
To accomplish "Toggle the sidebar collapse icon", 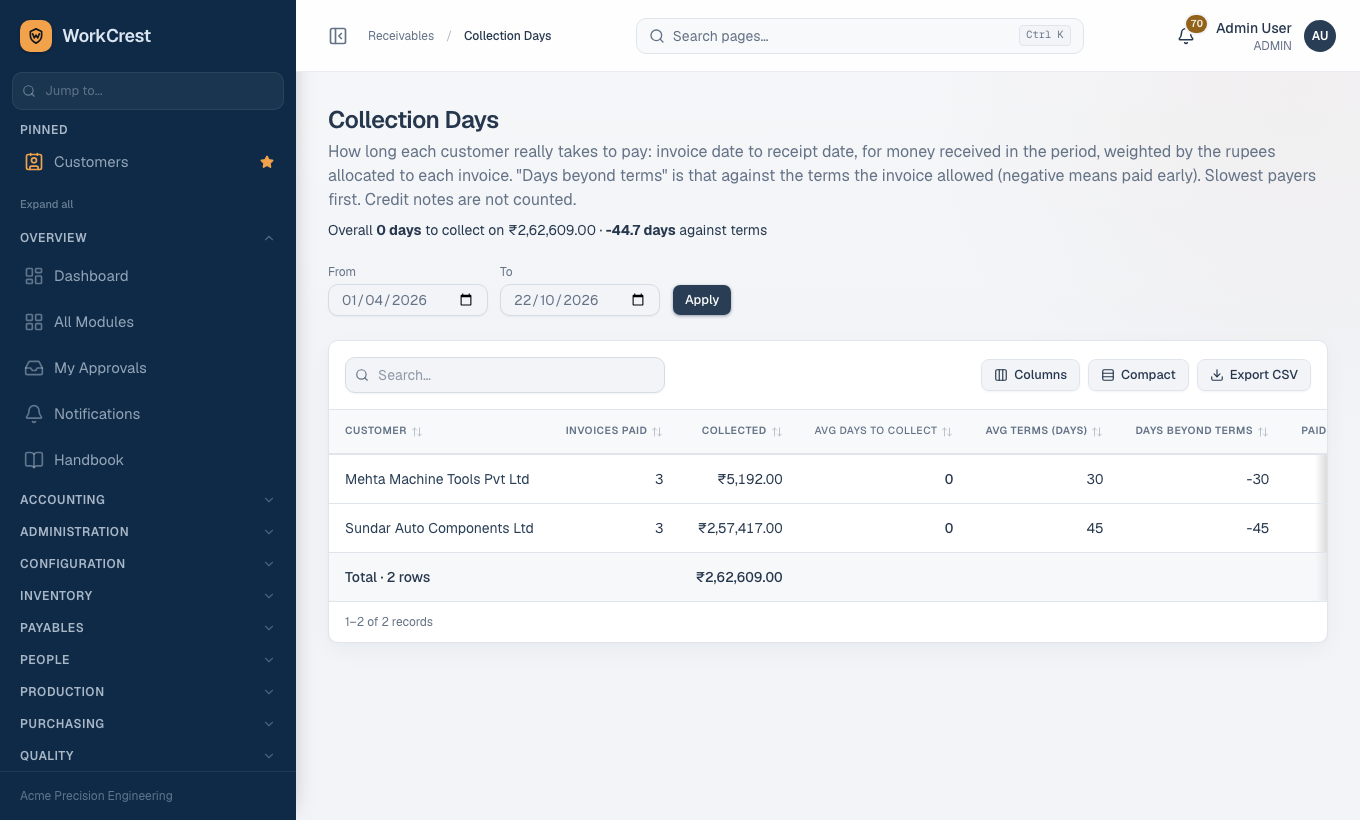I will coord(338,36).
